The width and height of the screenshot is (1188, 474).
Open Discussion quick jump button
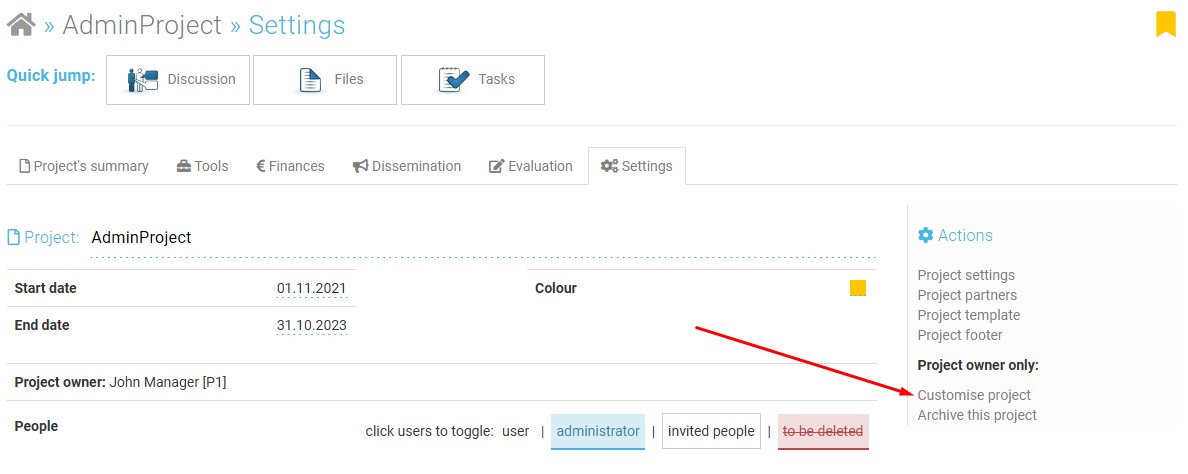[x=178, y=80]
